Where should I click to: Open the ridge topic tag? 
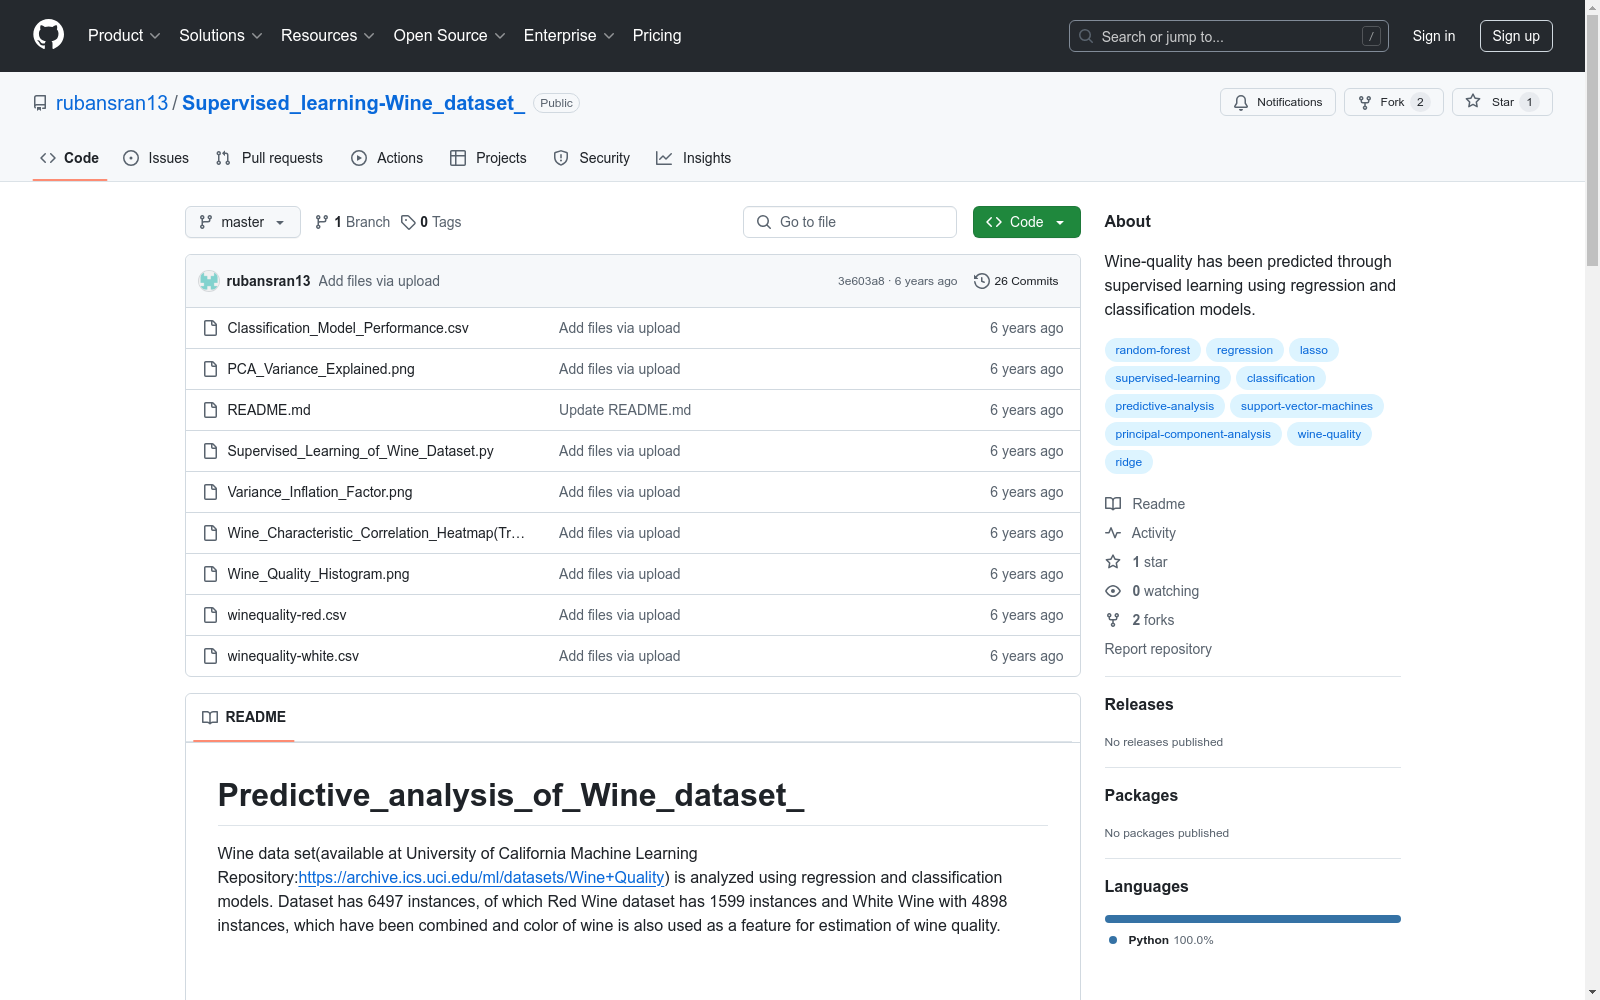point(1128,462)
